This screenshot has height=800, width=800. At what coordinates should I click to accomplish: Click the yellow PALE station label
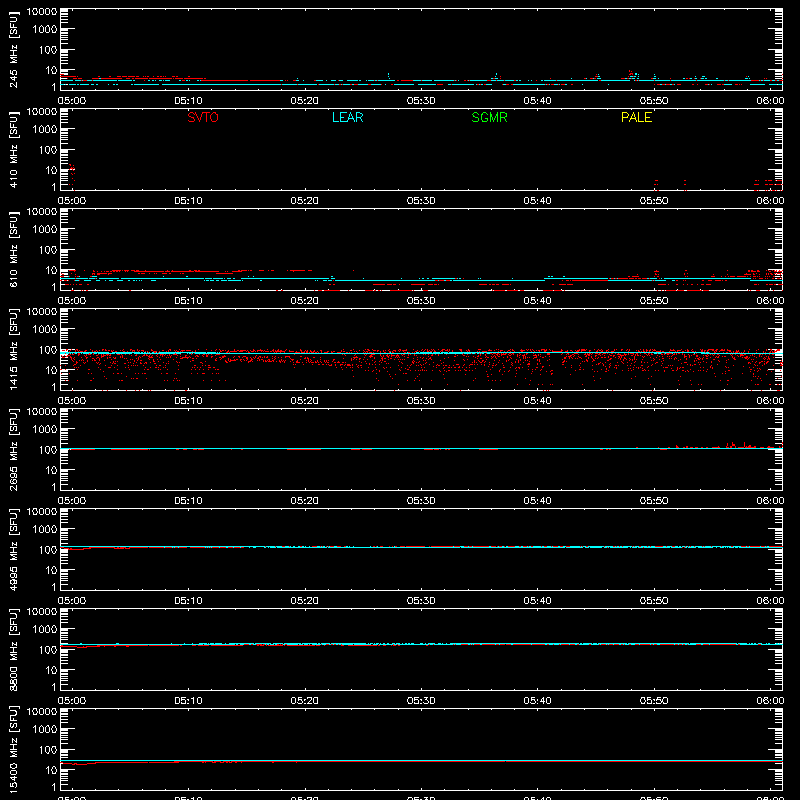click(x=636, y=117)
